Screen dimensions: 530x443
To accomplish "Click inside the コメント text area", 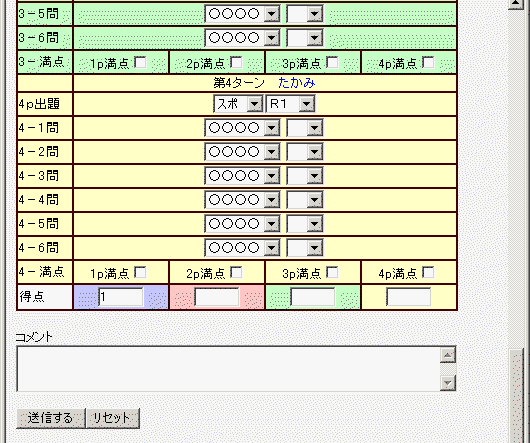I will 228,369.
